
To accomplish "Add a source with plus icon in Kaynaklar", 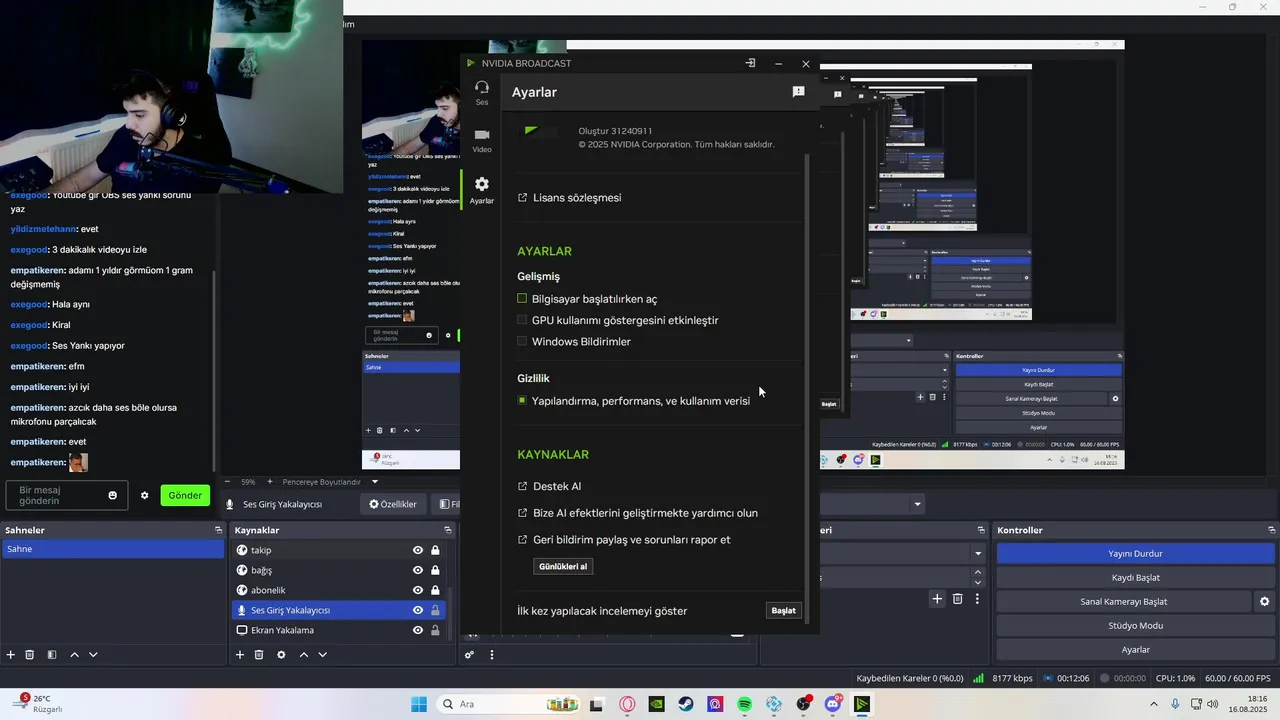I will coord(240,655).
